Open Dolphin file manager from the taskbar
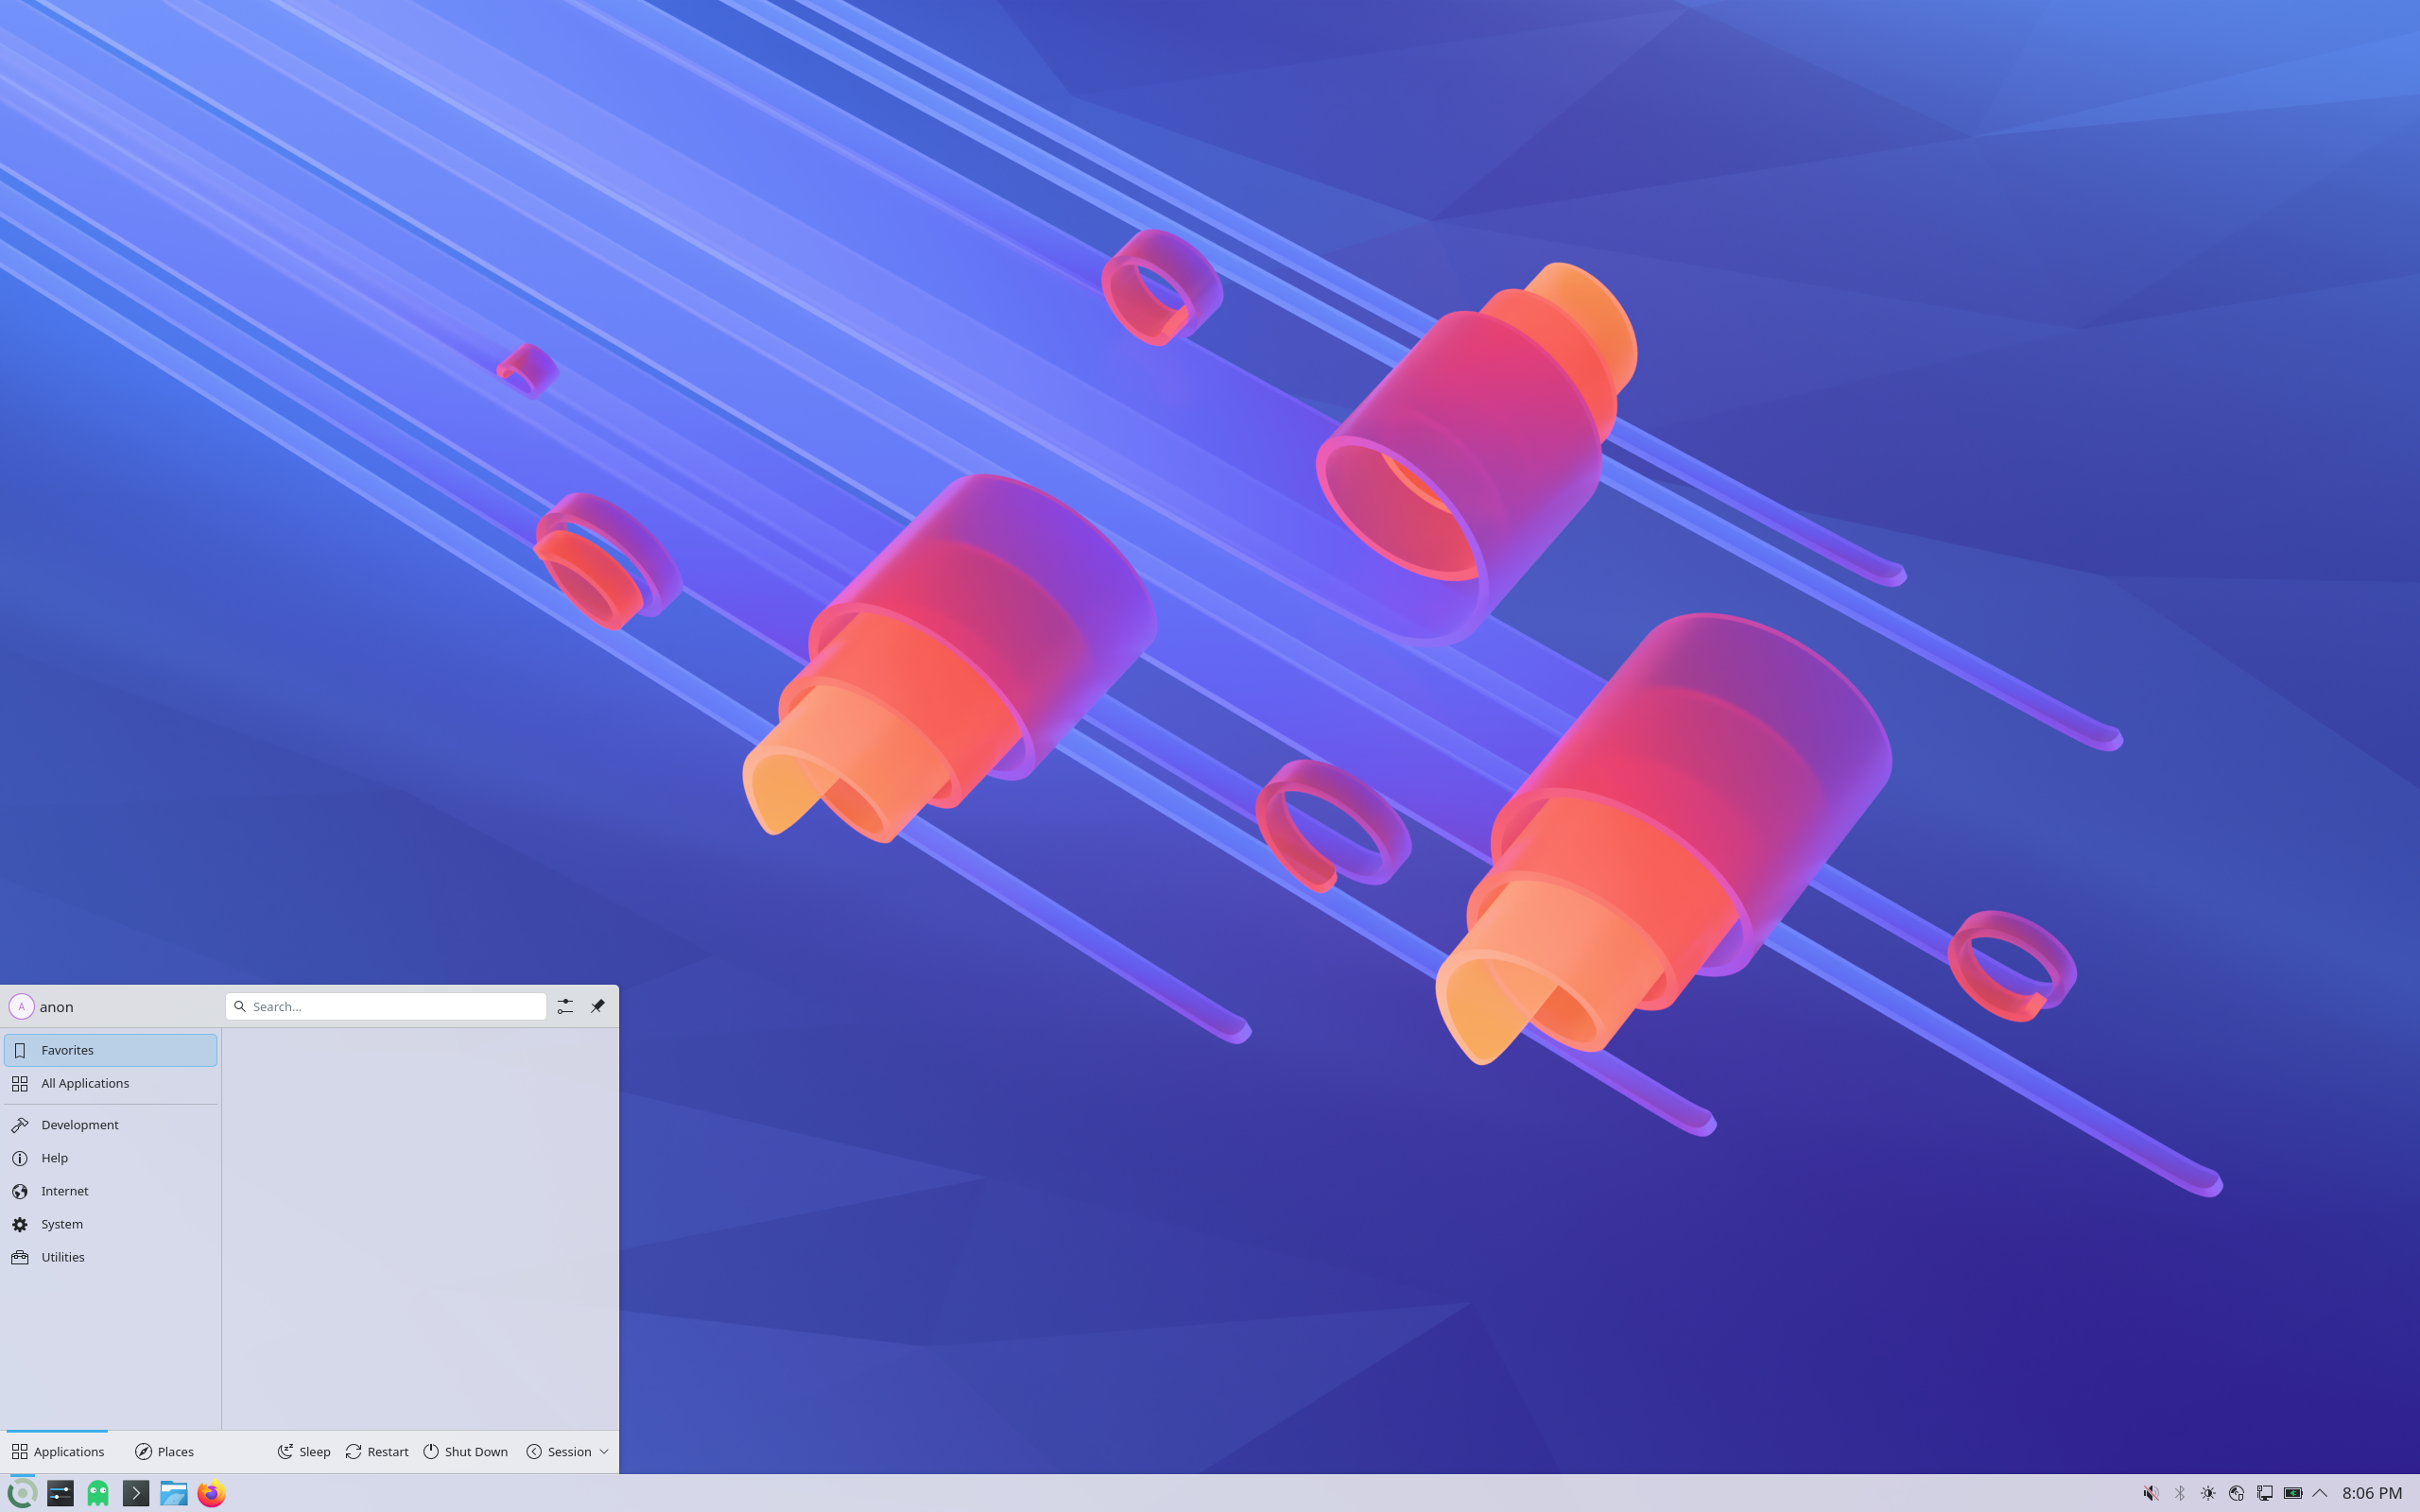Image resolution: width=2420 pixels, height=1512 pixels. [x=174, y=1493]
